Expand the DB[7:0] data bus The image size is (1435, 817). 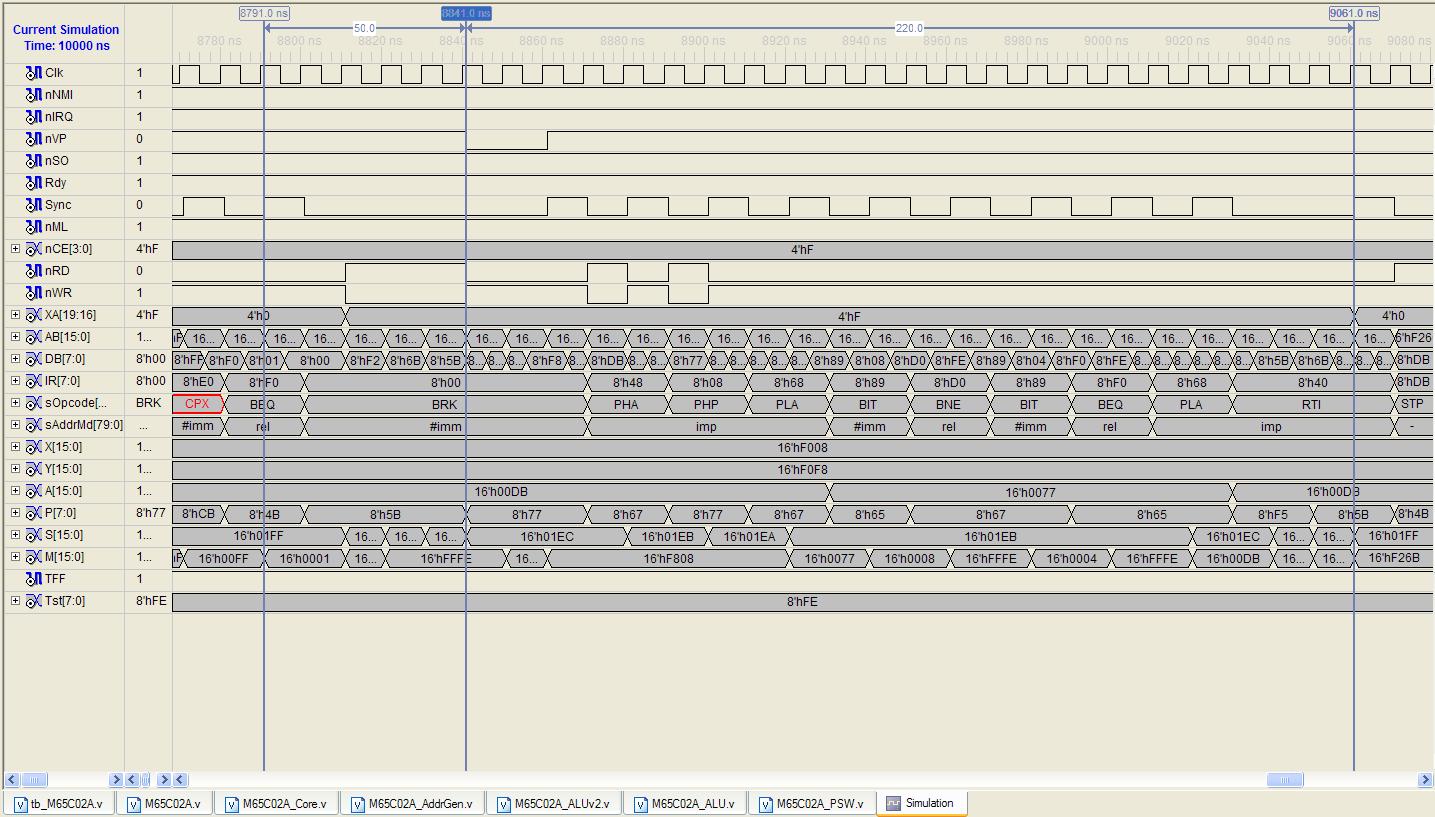[15, 359]
